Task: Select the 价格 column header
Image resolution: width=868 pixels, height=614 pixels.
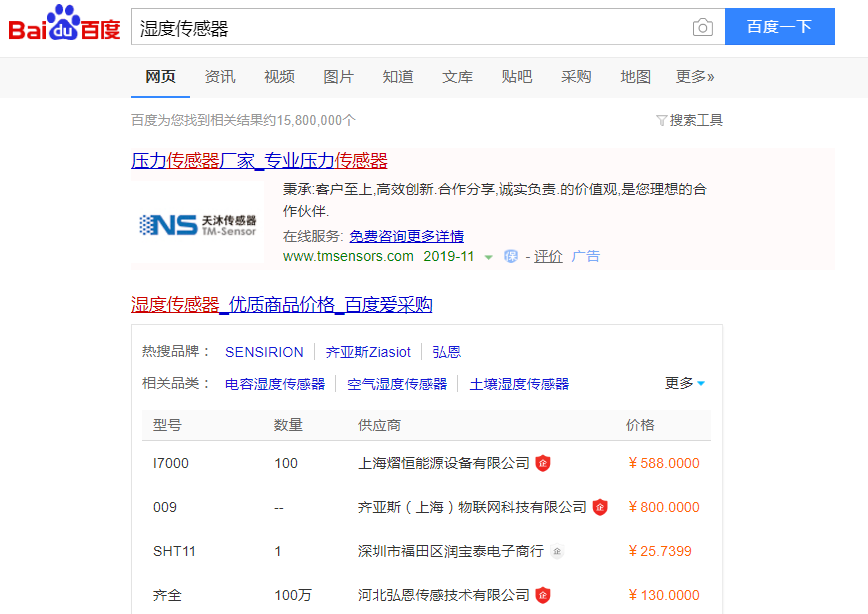Action: click(640, 425)
